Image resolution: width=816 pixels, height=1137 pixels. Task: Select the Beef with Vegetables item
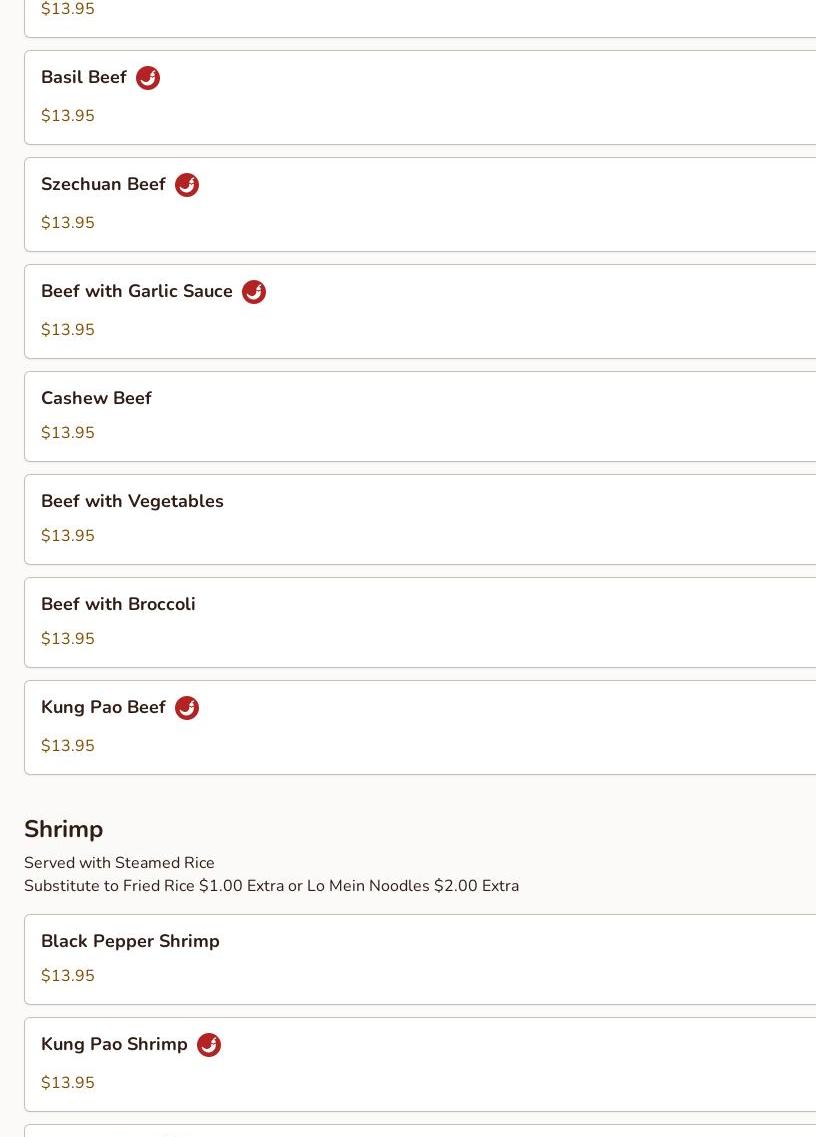(132, 501)
